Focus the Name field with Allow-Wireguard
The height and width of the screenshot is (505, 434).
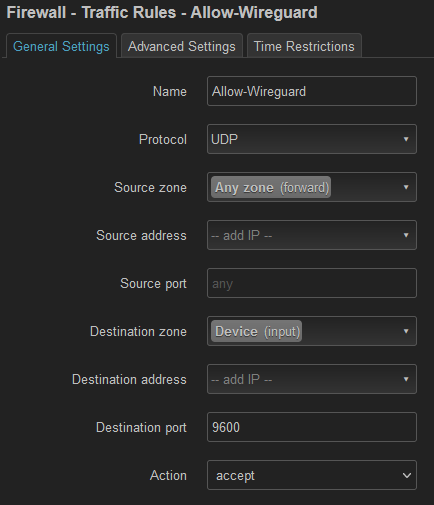pyautogui.click(x=312, y=91)
